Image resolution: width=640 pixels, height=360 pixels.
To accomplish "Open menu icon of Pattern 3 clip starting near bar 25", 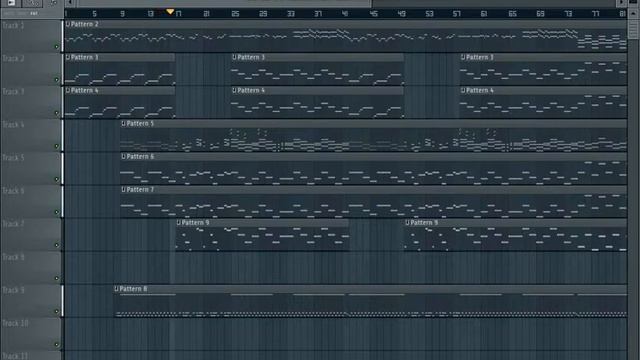I will coord(234,58).
